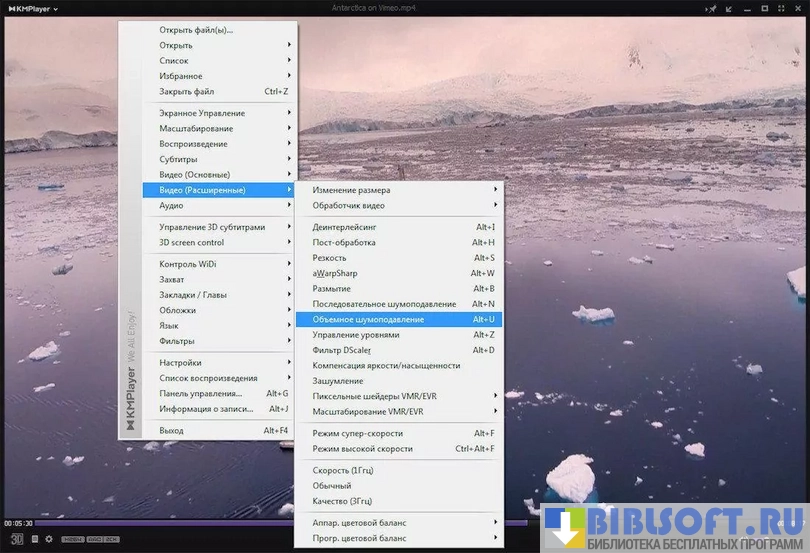Click Выход to exit the player
810x553 pixels.
(171, 431)
